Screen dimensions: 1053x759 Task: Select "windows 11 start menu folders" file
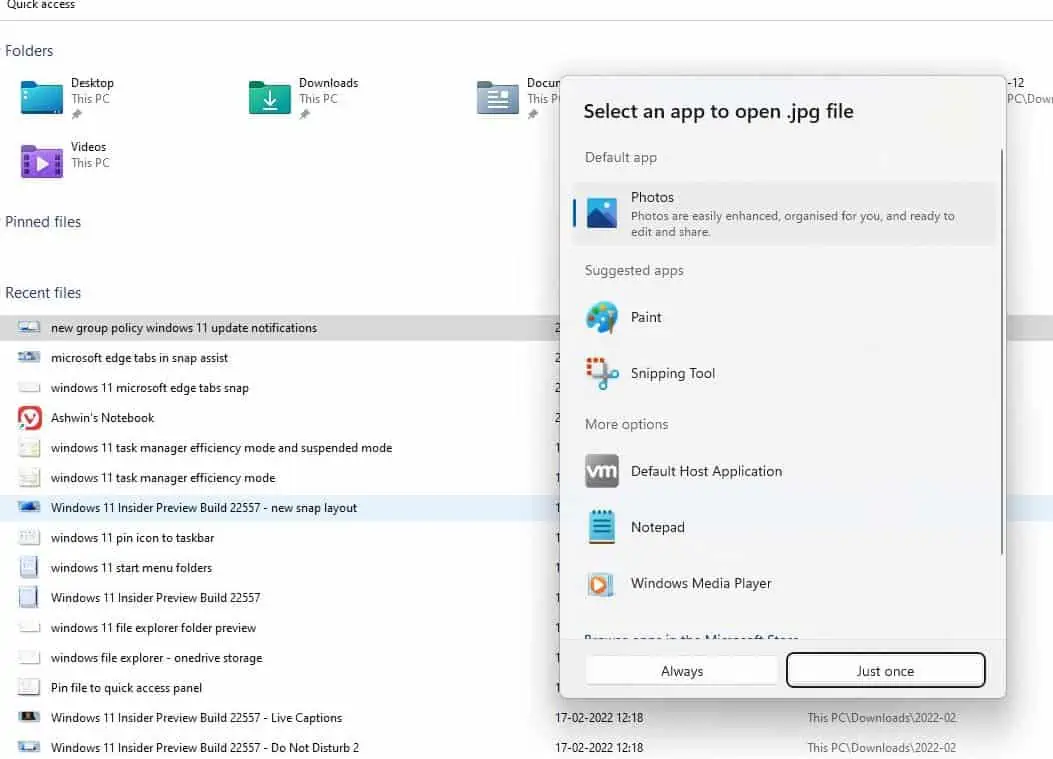tap(132, 568)
